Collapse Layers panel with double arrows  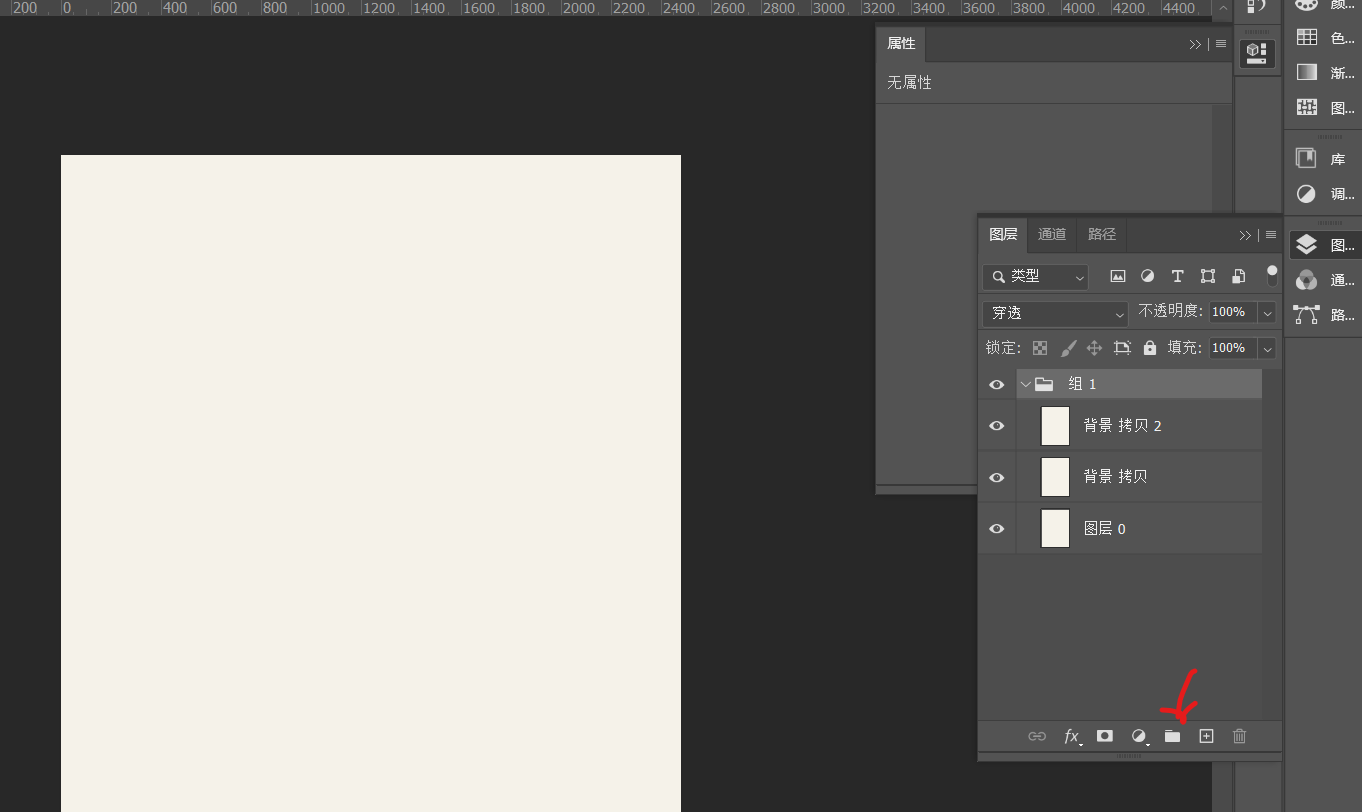[1245, 235]
